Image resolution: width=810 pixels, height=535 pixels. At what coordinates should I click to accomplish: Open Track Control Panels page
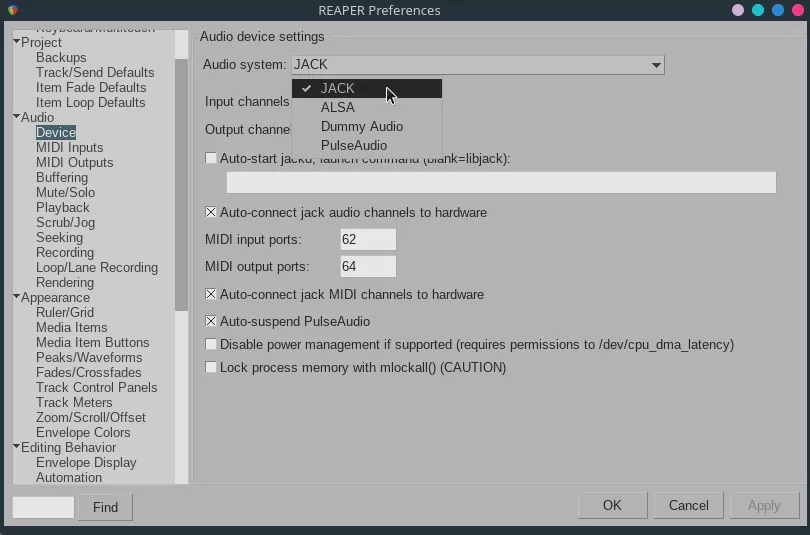(97, 387)
